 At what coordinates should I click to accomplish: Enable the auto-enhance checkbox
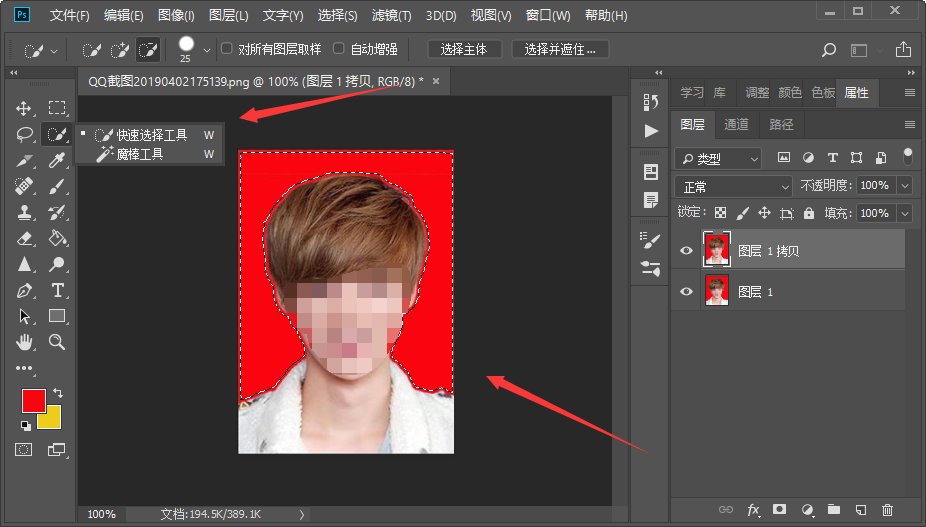click(339, 49)
